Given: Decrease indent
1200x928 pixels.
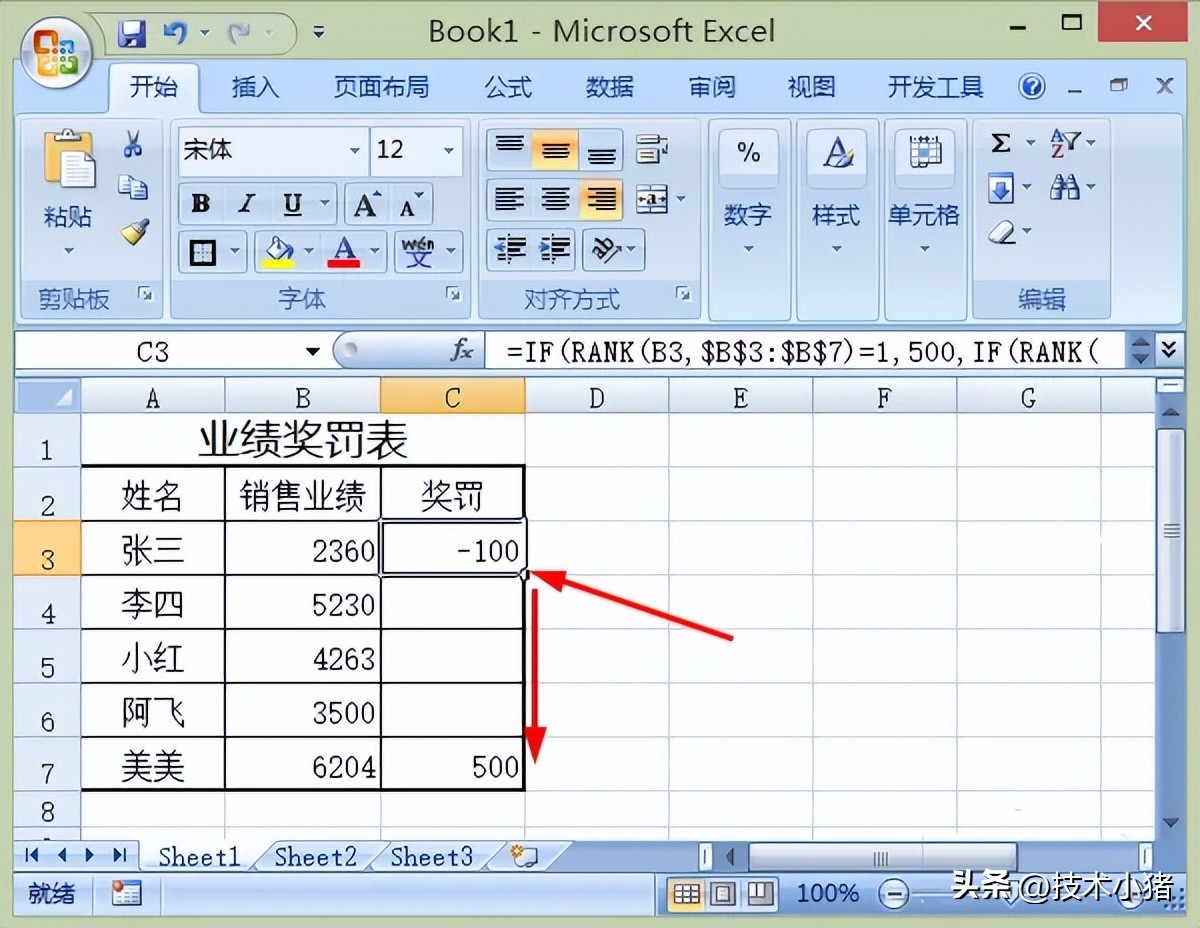Looking at the screenshot, I should [510, 249].
